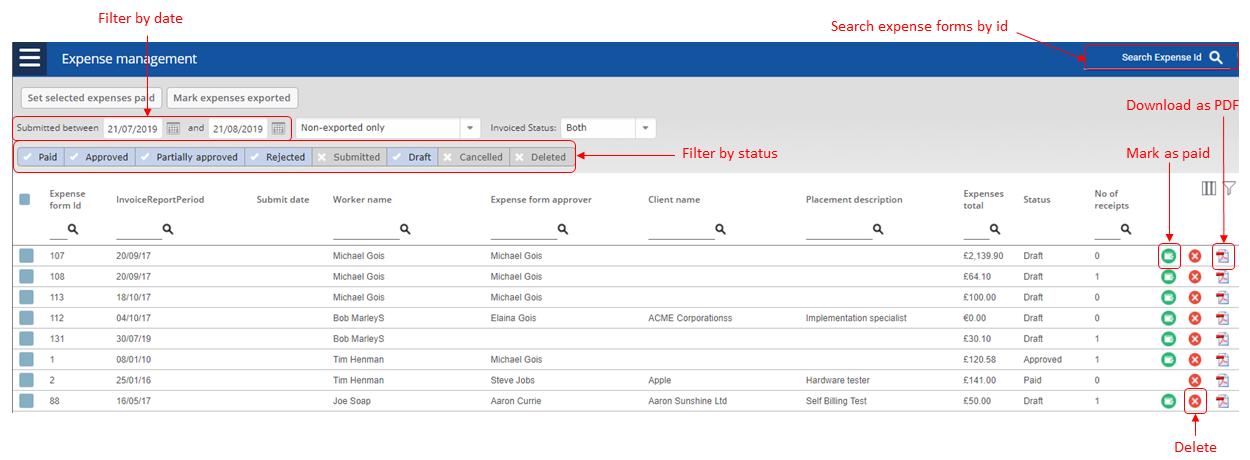Mark Tim Henman's expense form 1 as paid
This screenshot has height=460, width=1250.
click(1168, 360)
